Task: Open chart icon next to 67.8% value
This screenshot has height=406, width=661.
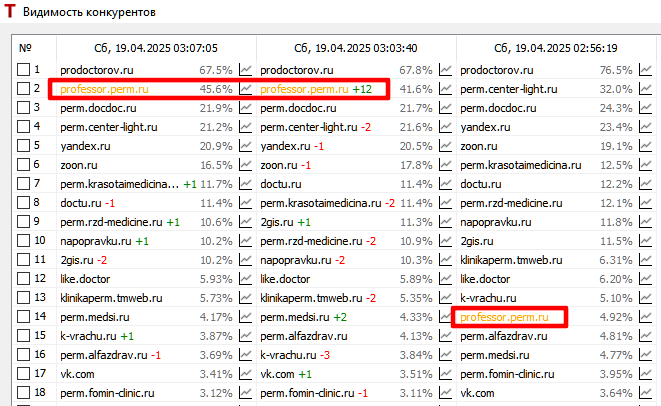Action: (x=445, y=70)
